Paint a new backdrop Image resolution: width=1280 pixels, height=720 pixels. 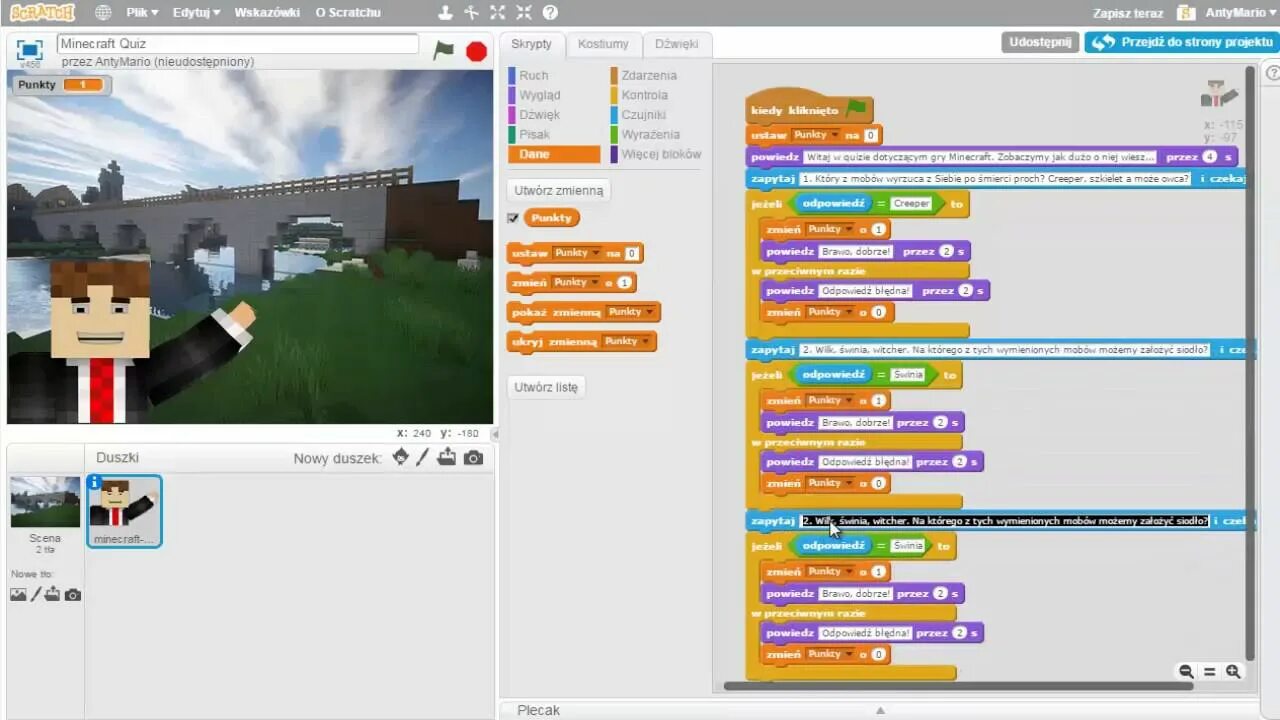(36, 594)
